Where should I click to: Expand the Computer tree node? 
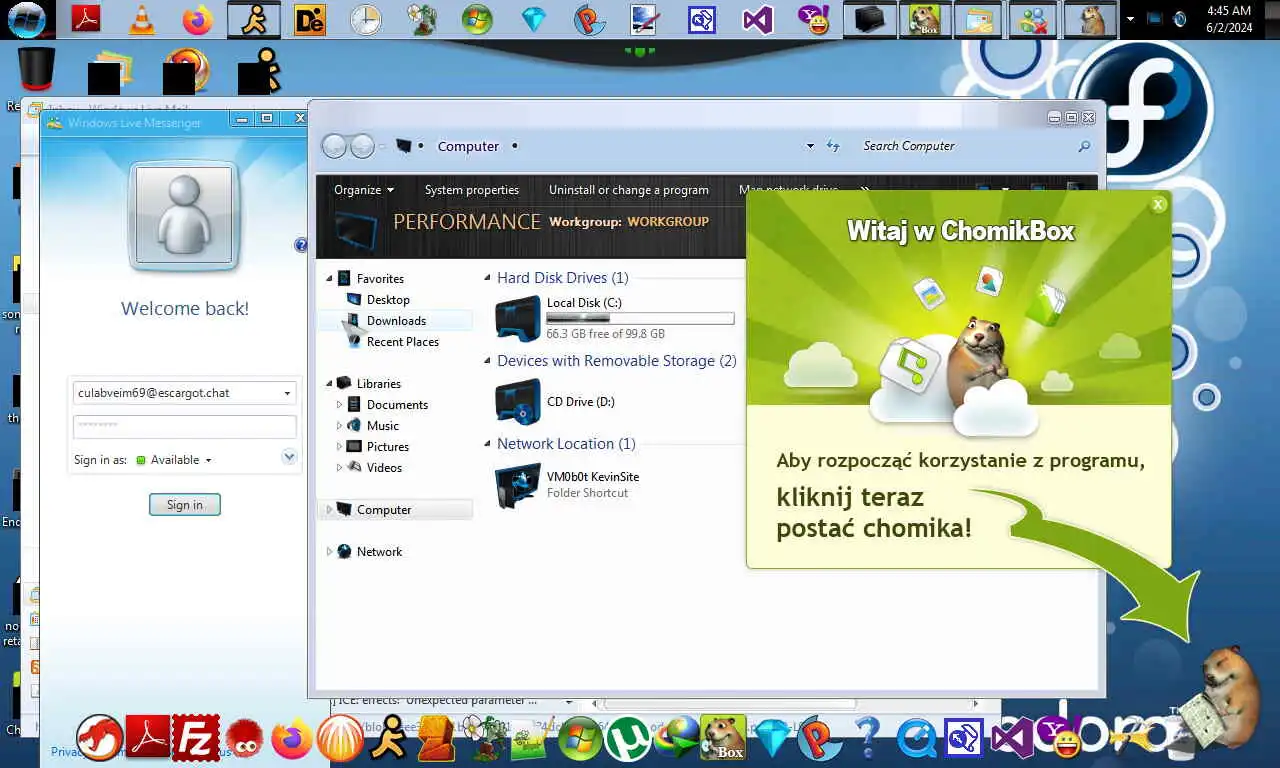[x=329, y=510]
